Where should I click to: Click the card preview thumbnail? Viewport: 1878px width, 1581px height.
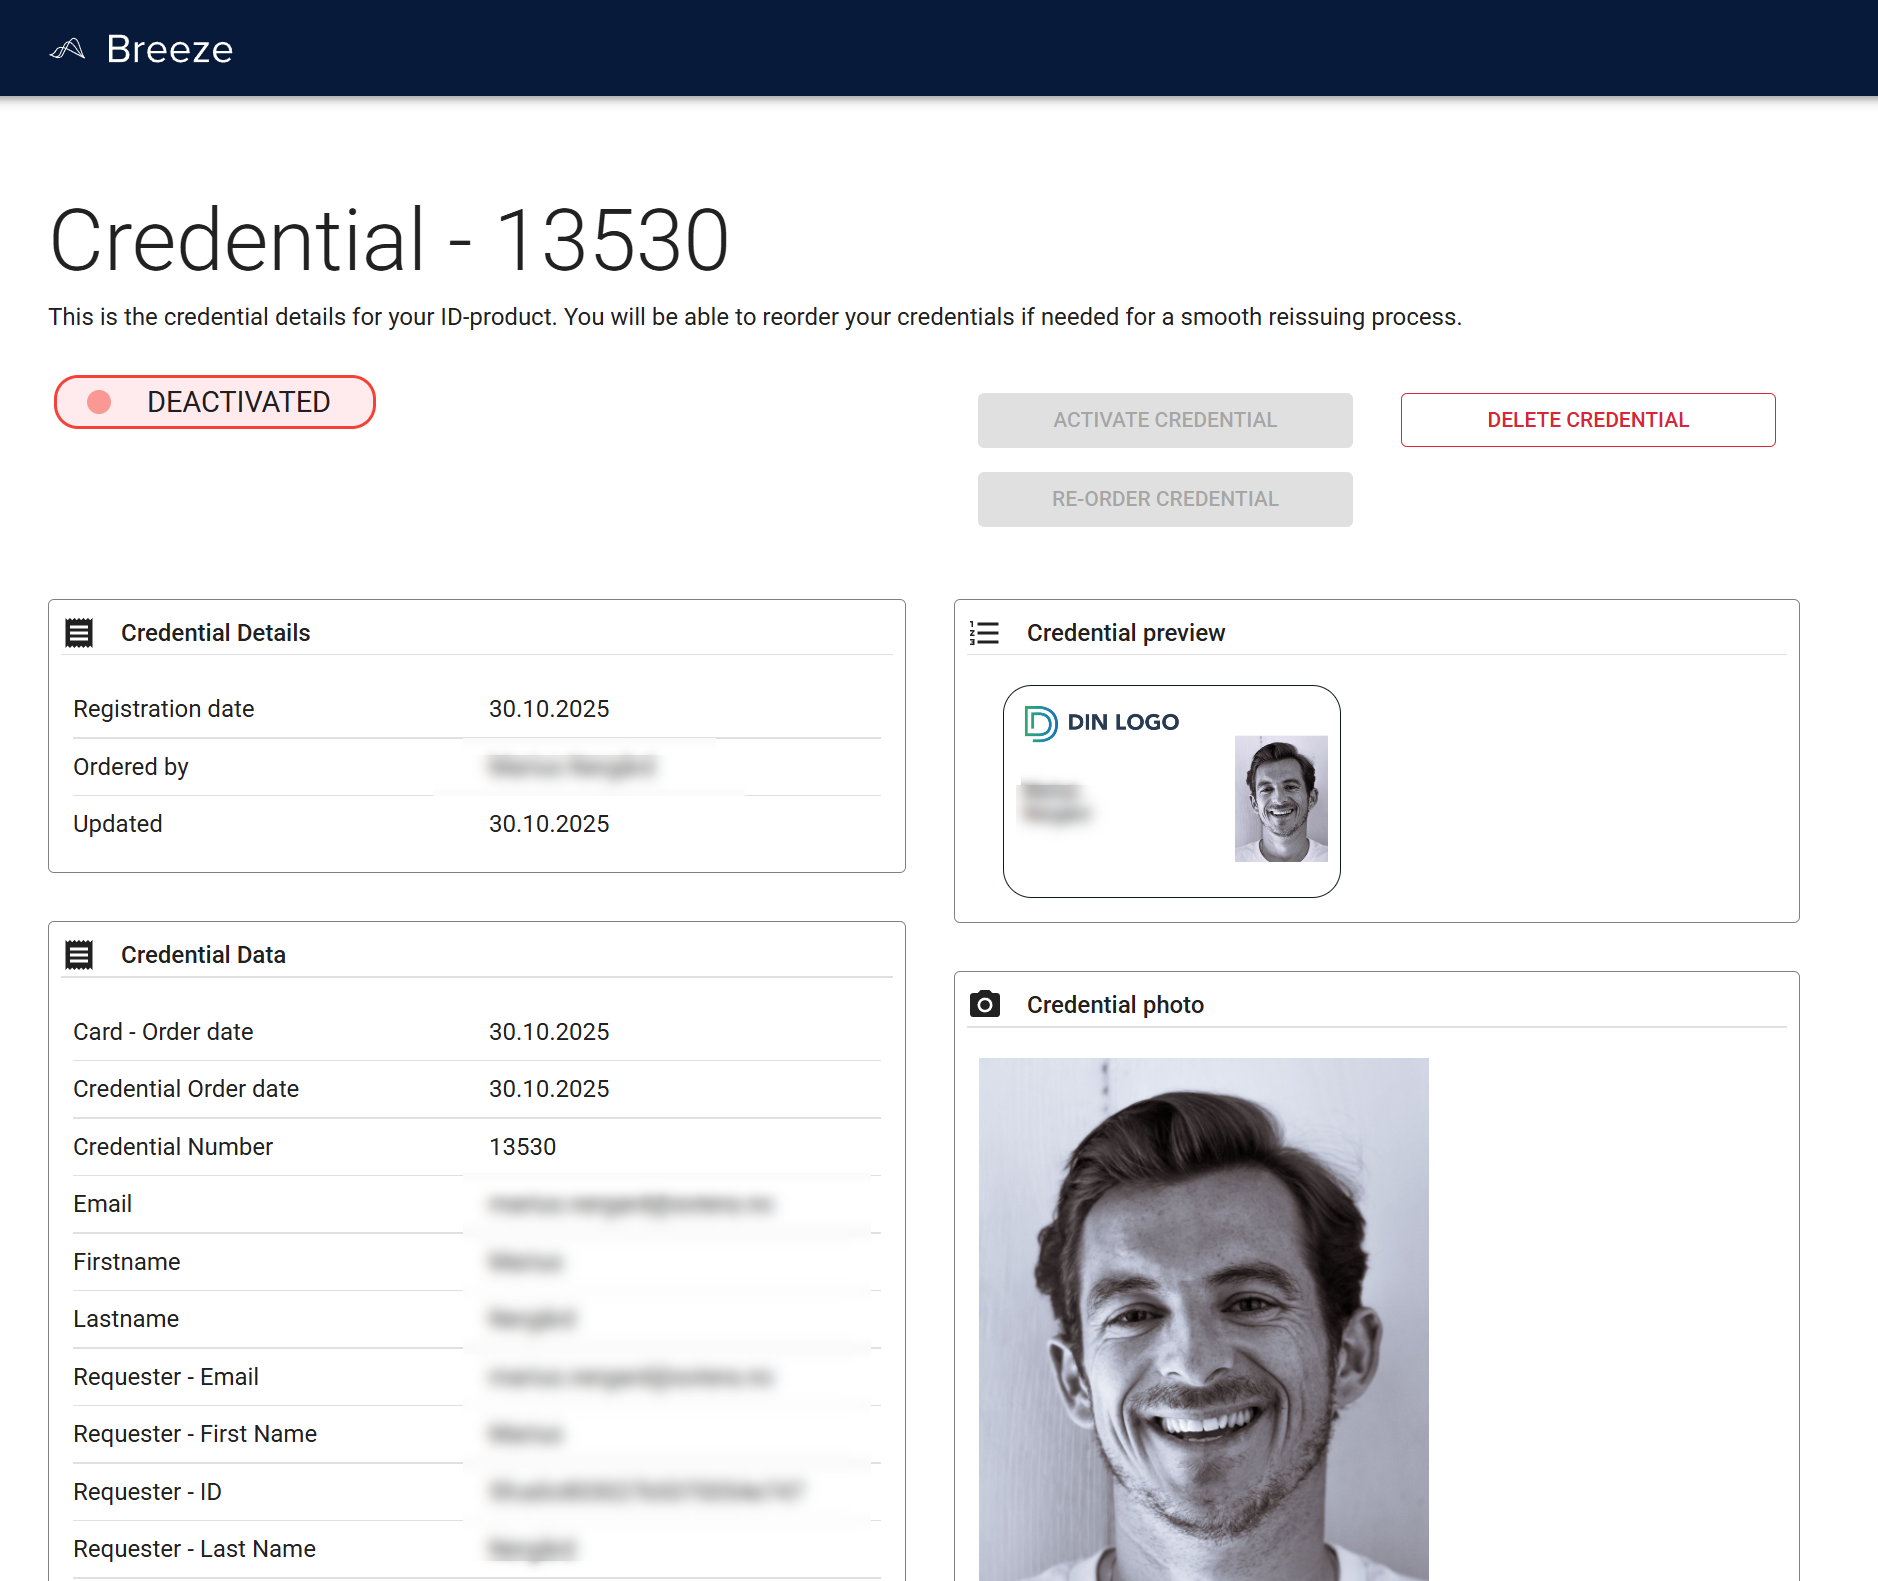coord(1171,789)
